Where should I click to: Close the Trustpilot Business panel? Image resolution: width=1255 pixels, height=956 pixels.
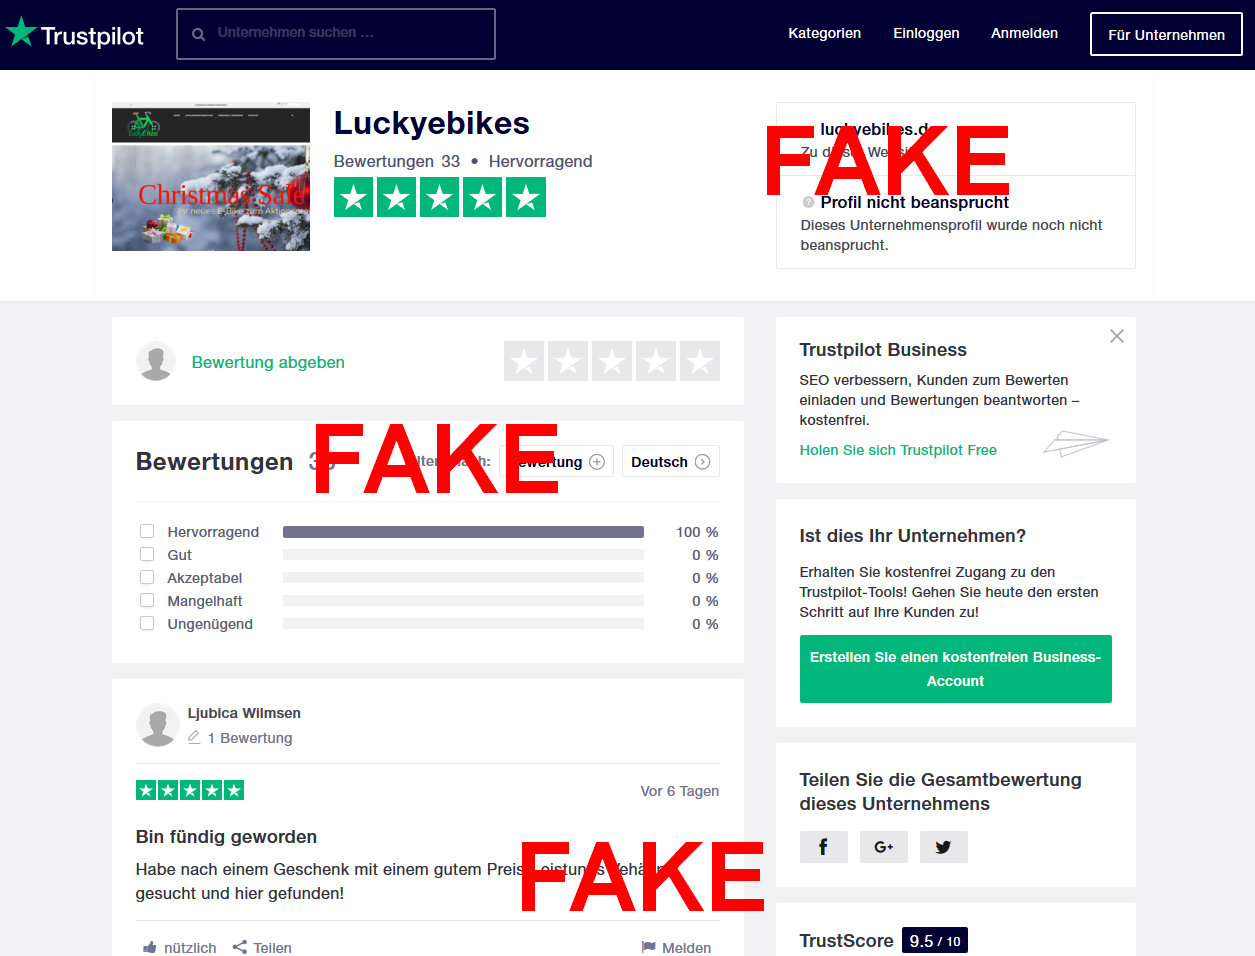pos(1117,336)
